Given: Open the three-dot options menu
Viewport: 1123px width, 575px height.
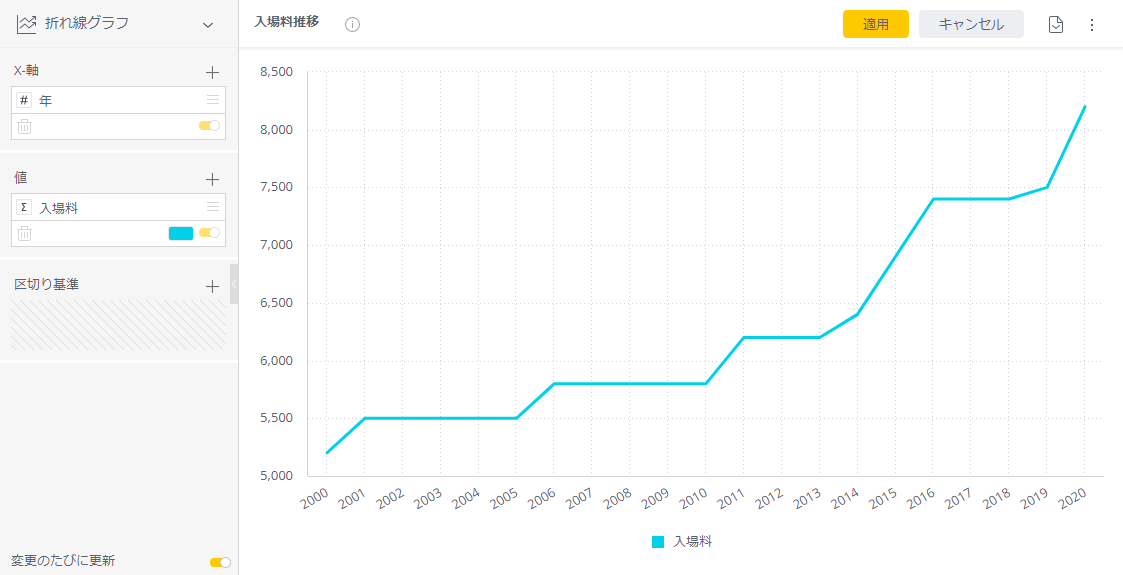Looking at the screenshot, I should pos(1091,24).
